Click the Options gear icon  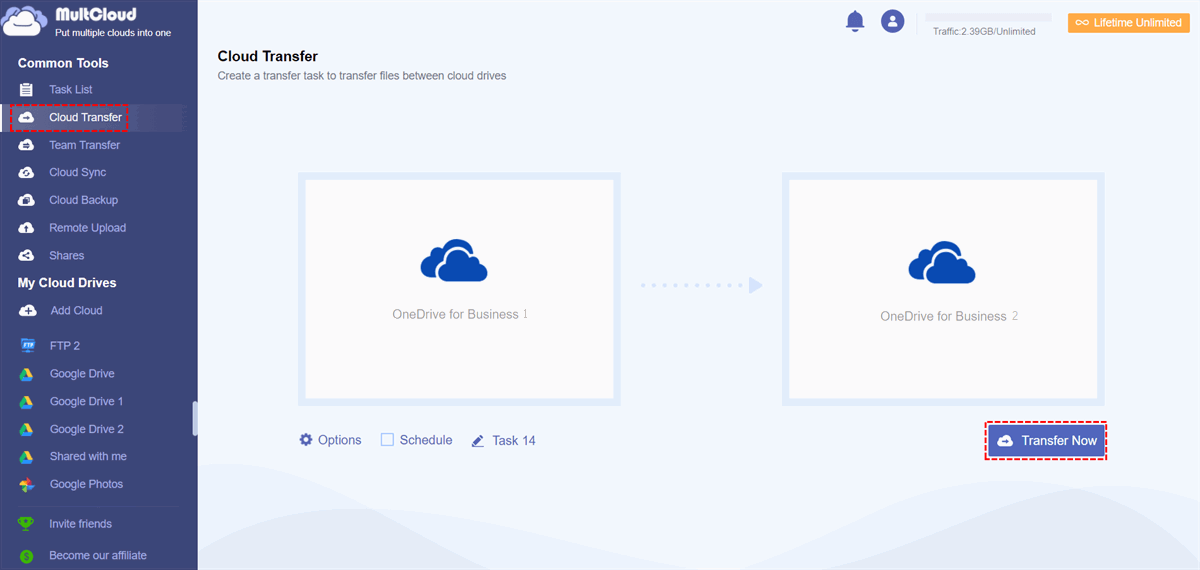pyautogui.click(x=306, y=440)
